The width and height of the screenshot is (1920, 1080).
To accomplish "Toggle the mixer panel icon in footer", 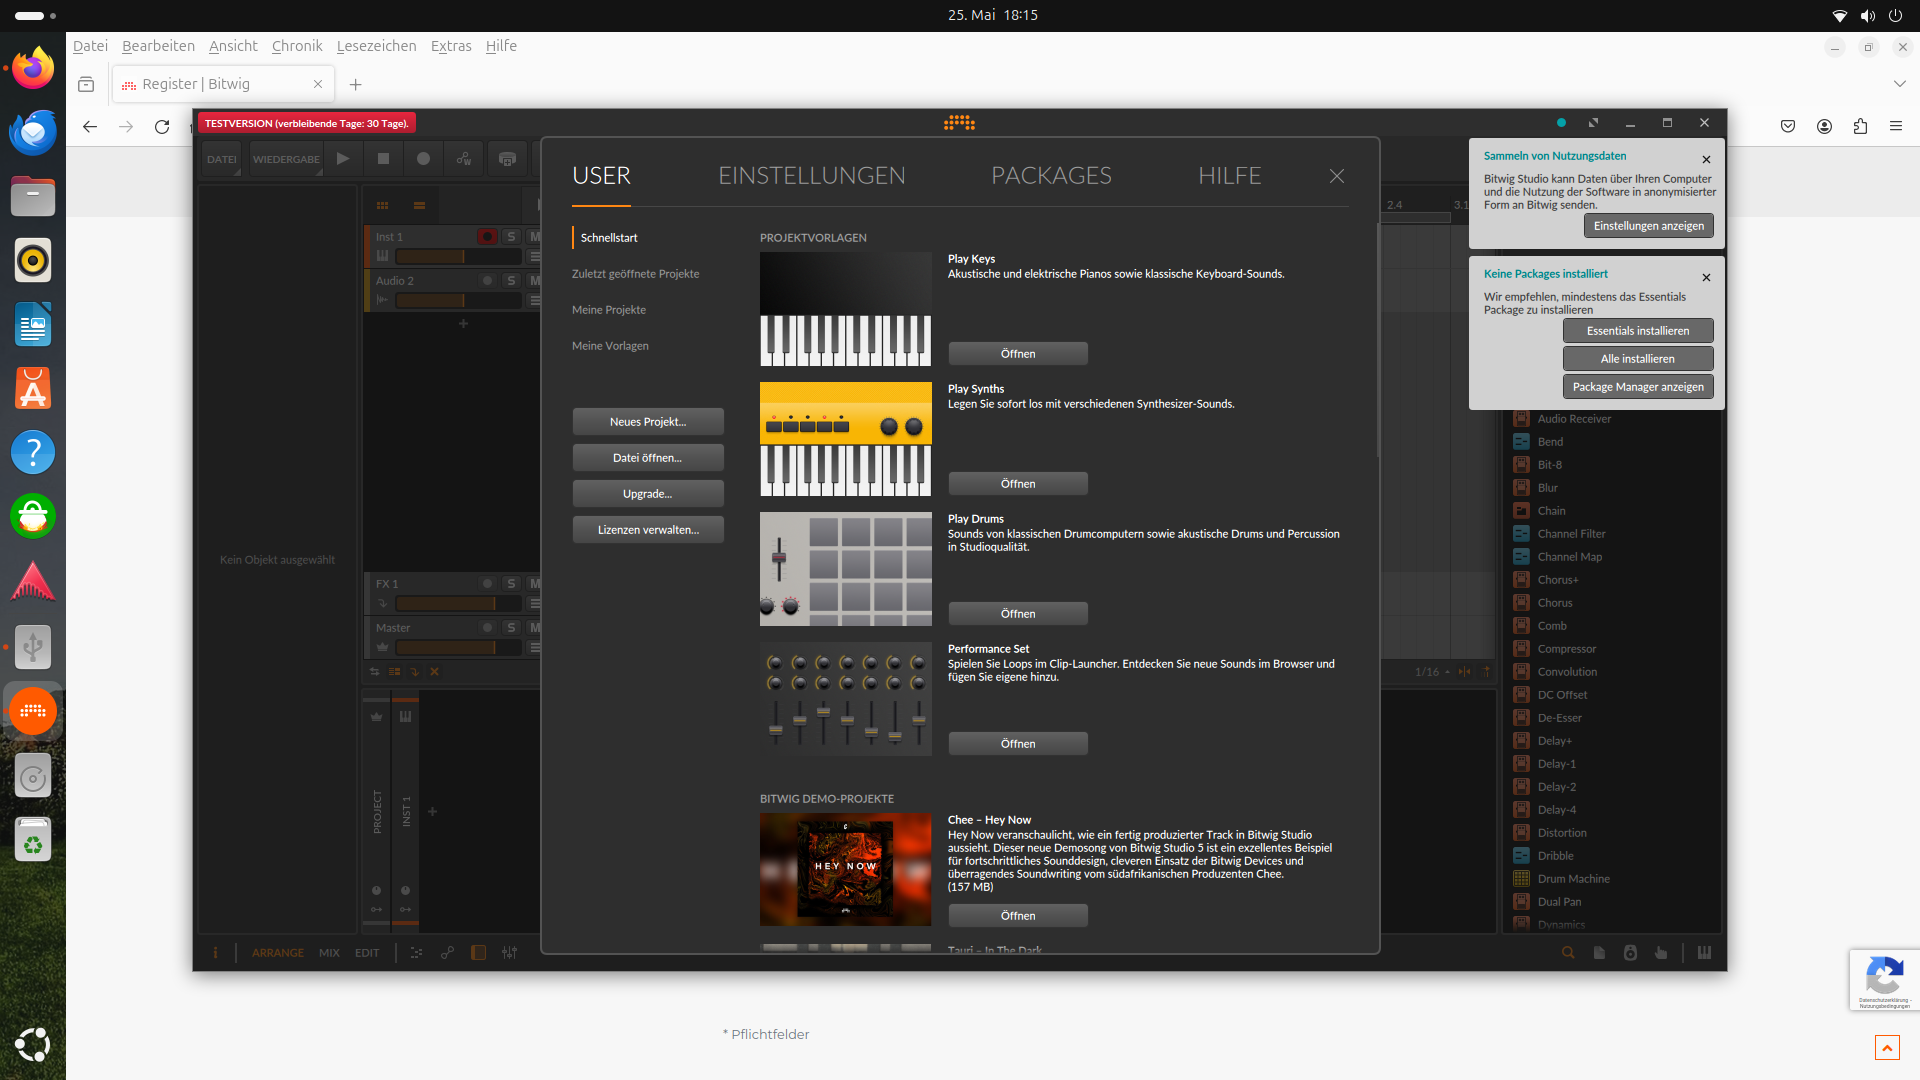I will pyautogui.click(x=509, y=953).
